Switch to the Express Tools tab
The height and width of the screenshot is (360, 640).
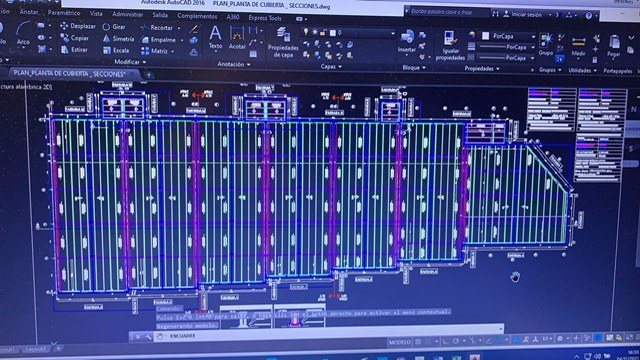pos(264,18)
